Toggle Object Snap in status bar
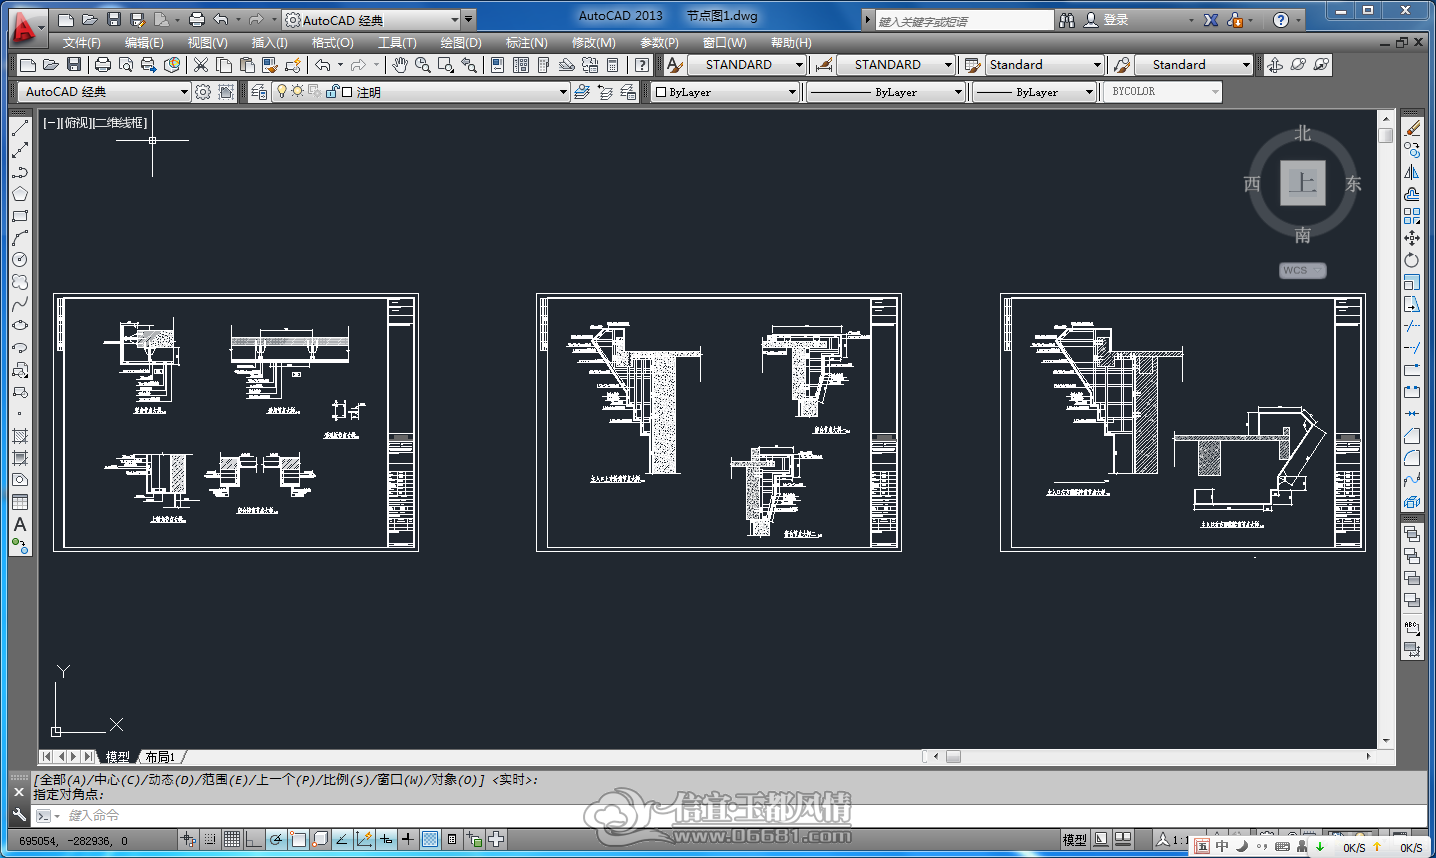Screen dimensions: 1436x858 coord(298,840)
